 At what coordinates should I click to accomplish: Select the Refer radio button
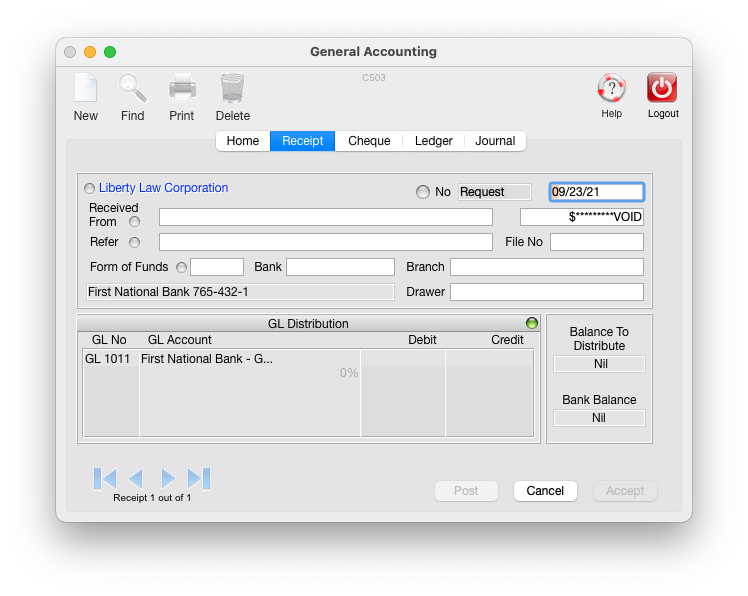click(x=135, y=242)
